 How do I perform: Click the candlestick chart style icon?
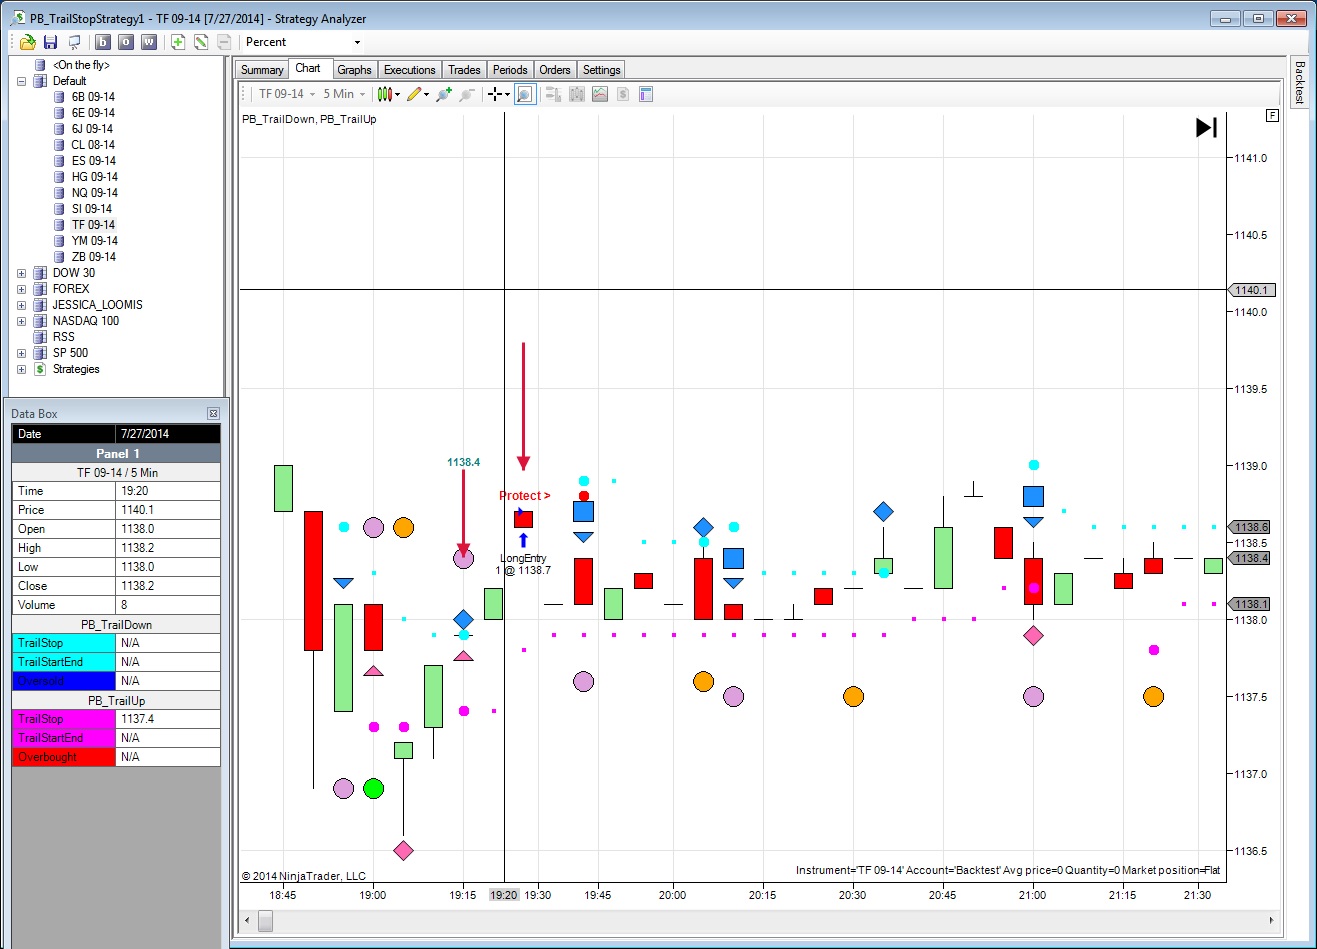tap(384, 94)
